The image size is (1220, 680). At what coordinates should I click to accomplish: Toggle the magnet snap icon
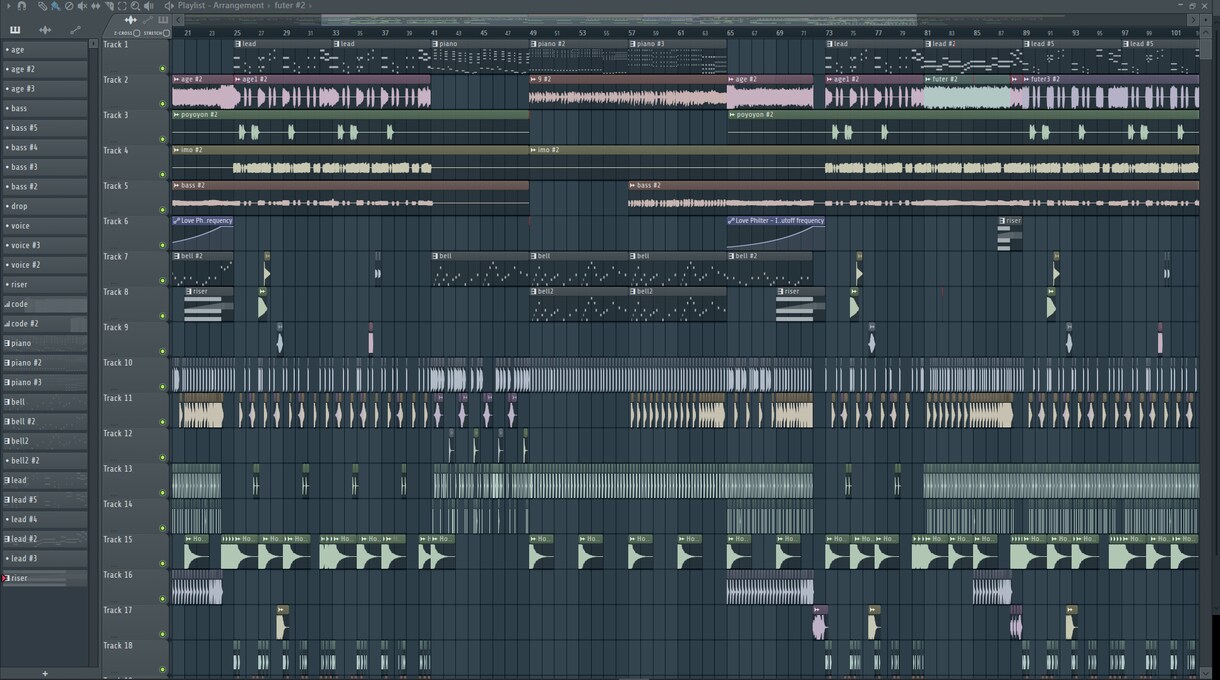tap(22, 6)
